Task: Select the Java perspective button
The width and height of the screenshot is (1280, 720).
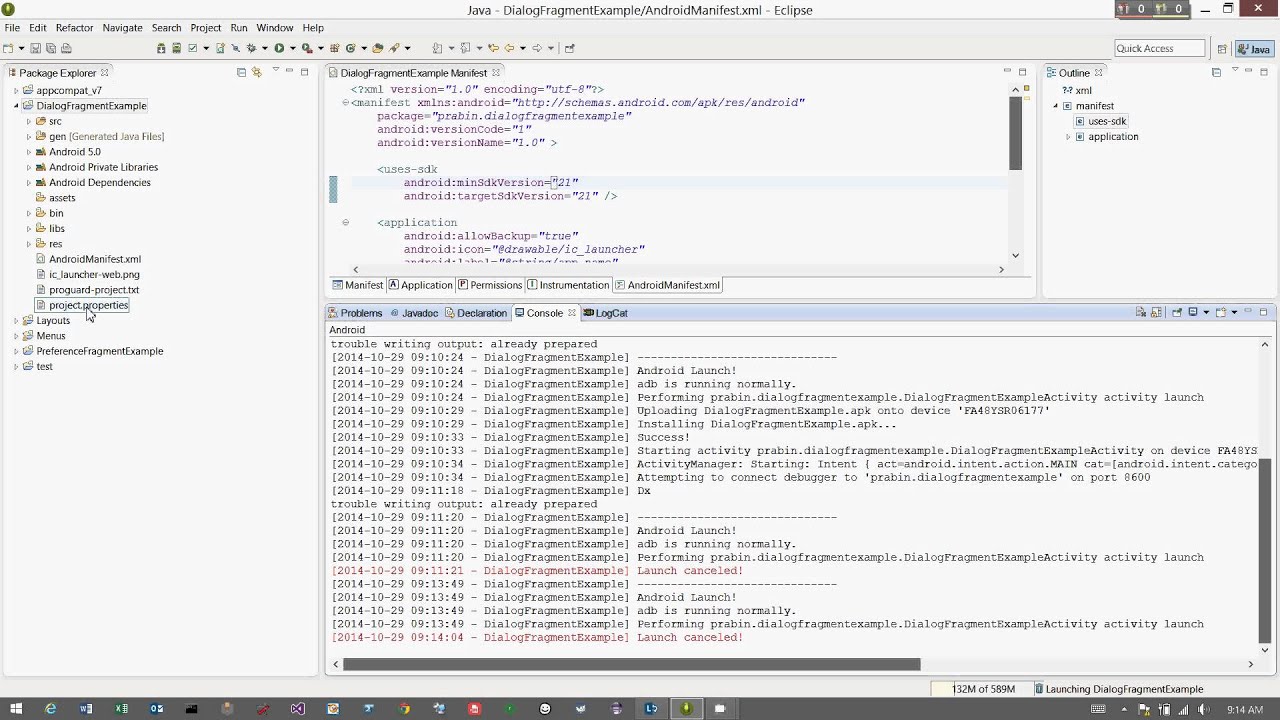Action: (x=1255, y=48)
